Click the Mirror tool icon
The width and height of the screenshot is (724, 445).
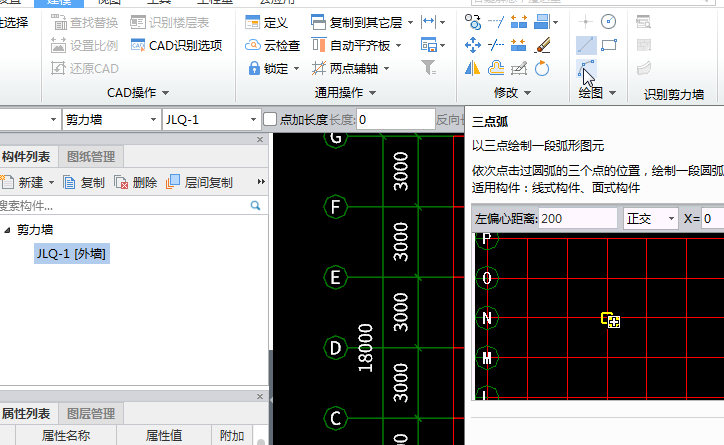click(x=472, y=69)
